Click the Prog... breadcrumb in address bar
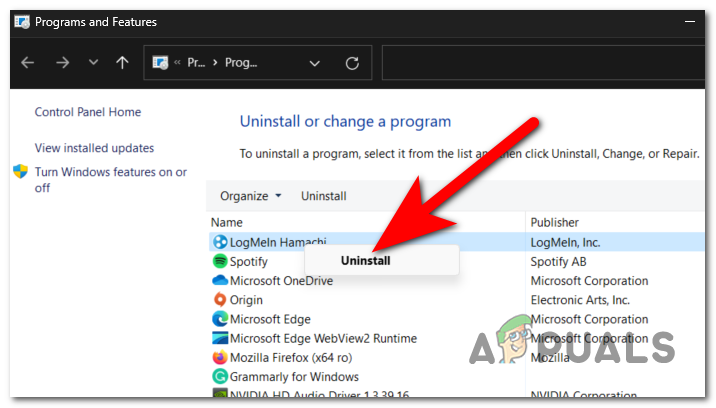This screenshot has width=716, height=408. (x=241, y=63)
